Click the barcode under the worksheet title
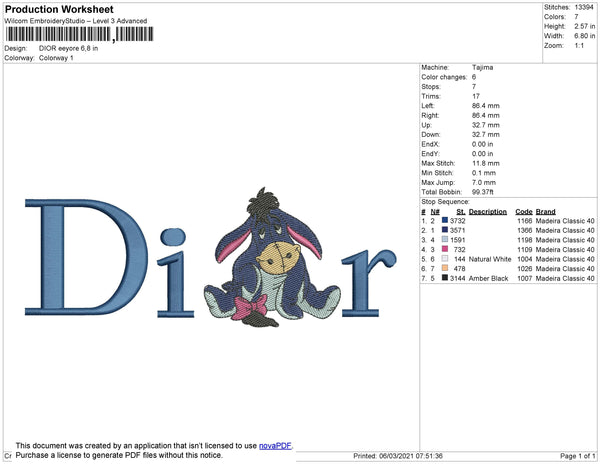This screenshot has height=464, width=600. (79, 34)
